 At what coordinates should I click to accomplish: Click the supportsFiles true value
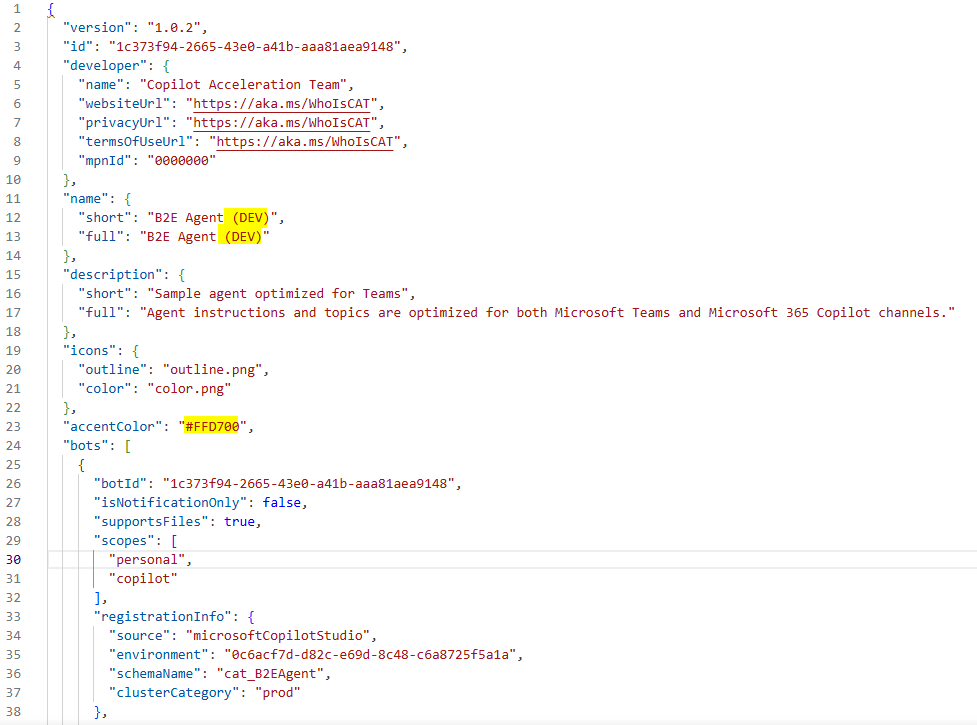pos(239,521)
